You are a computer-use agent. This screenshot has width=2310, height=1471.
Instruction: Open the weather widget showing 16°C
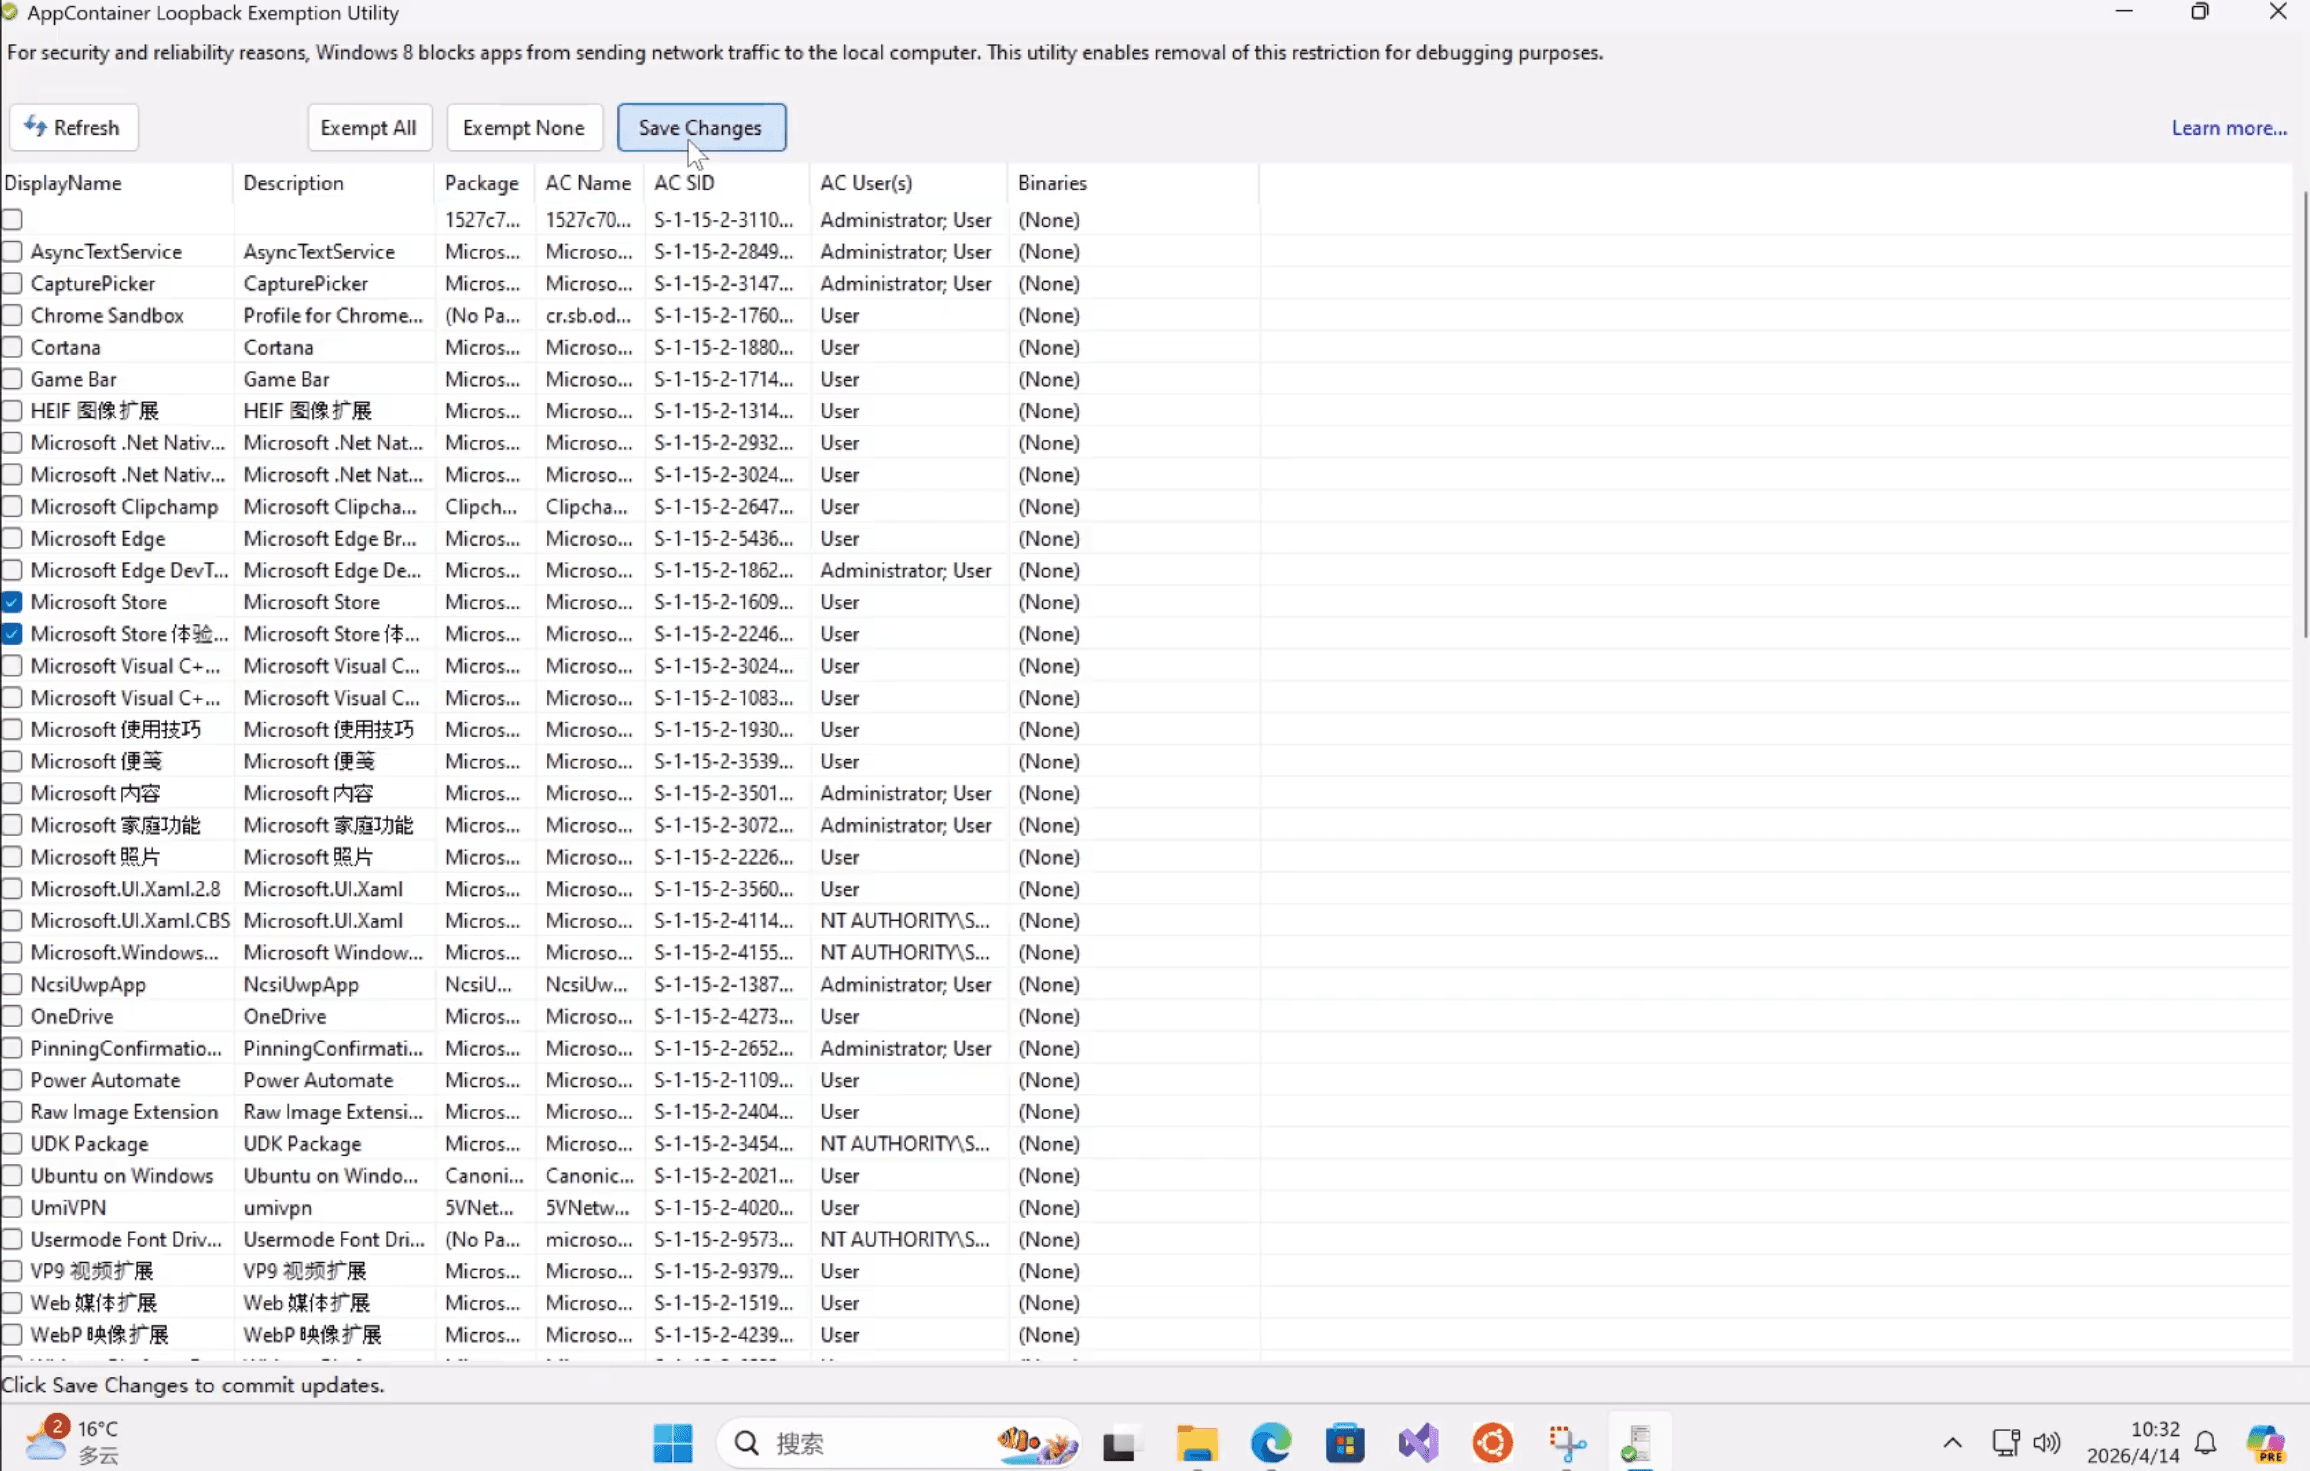click(x=72, y=1442)
